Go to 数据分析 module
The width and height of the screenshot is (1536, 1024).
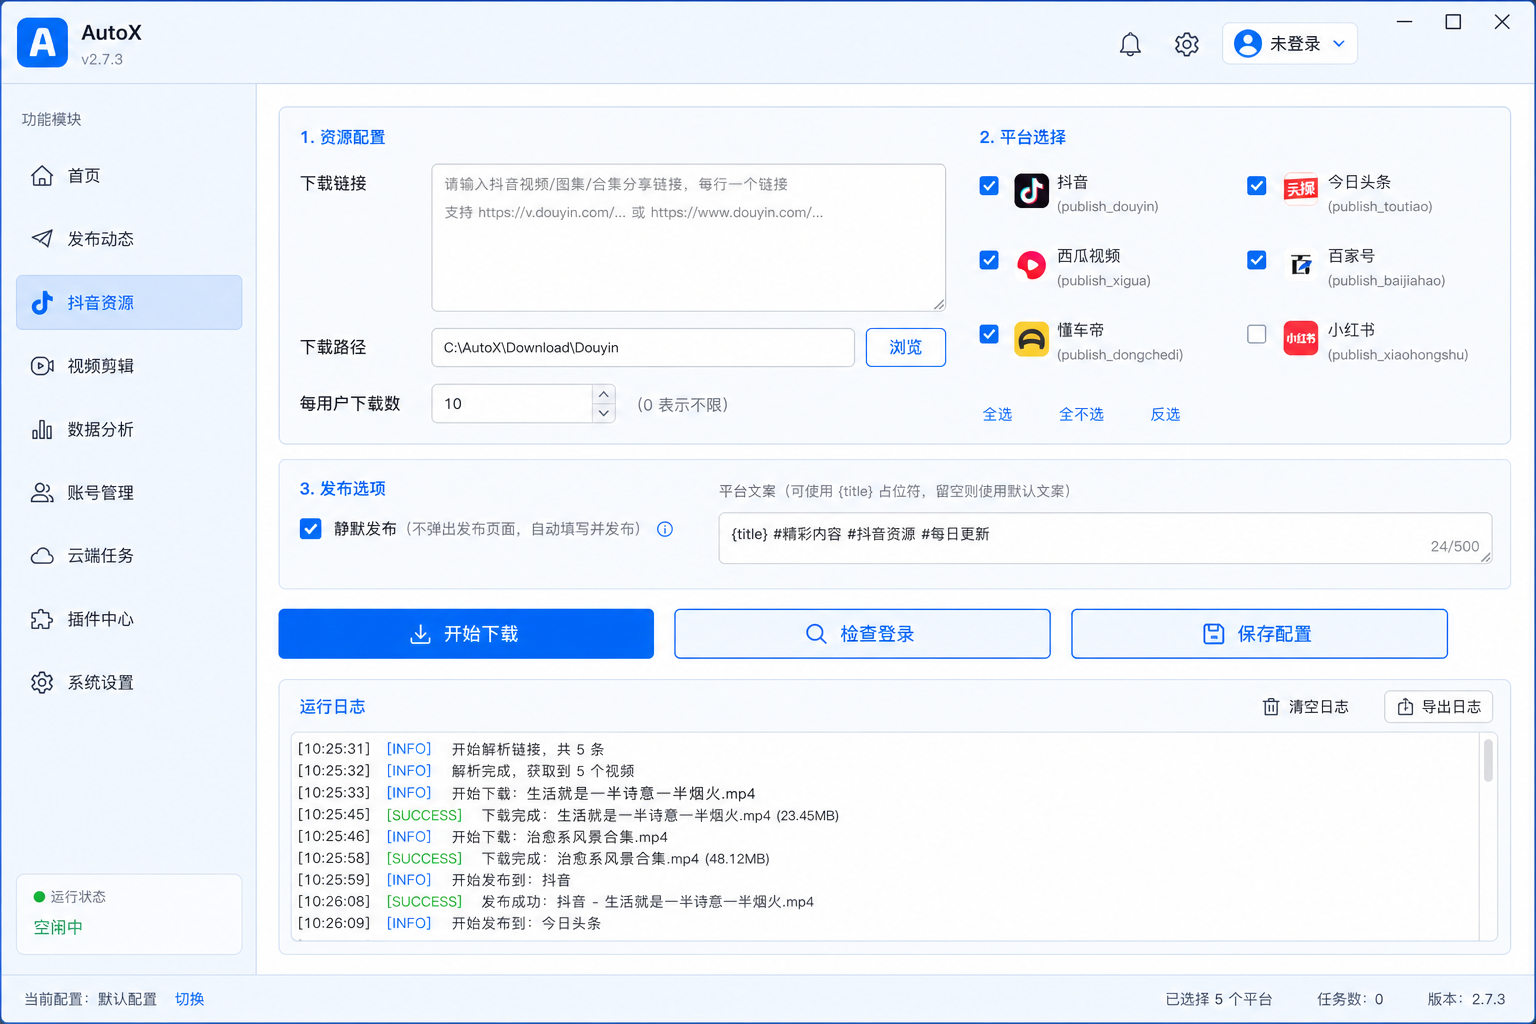(129, 429)
